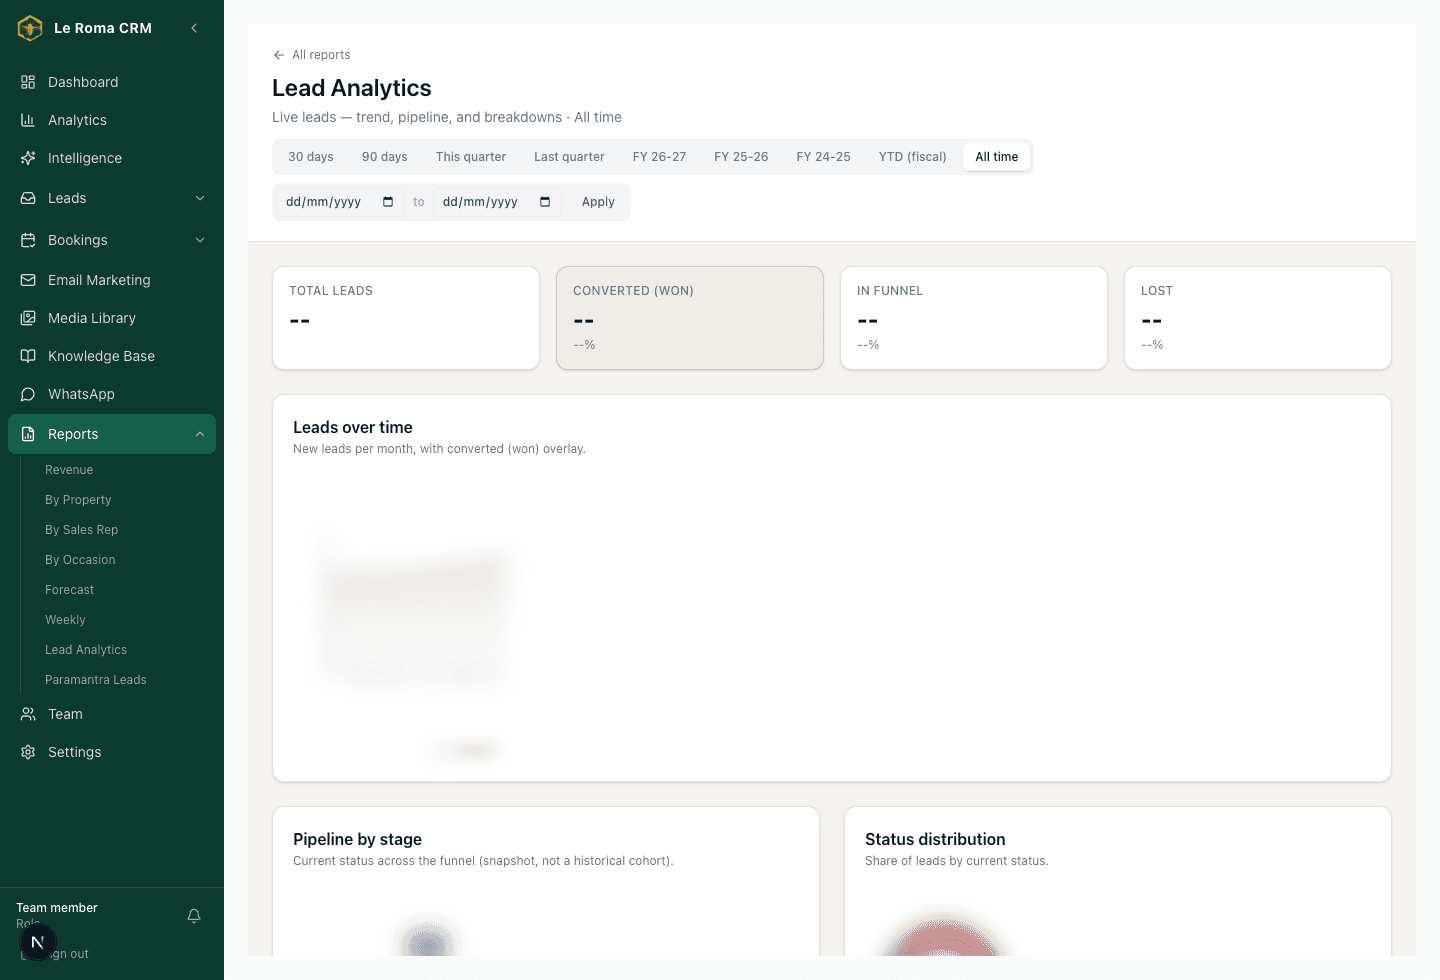Viewport: 1440px width, 980px height.
Task: Click the Lost card
Action: 1258,318
